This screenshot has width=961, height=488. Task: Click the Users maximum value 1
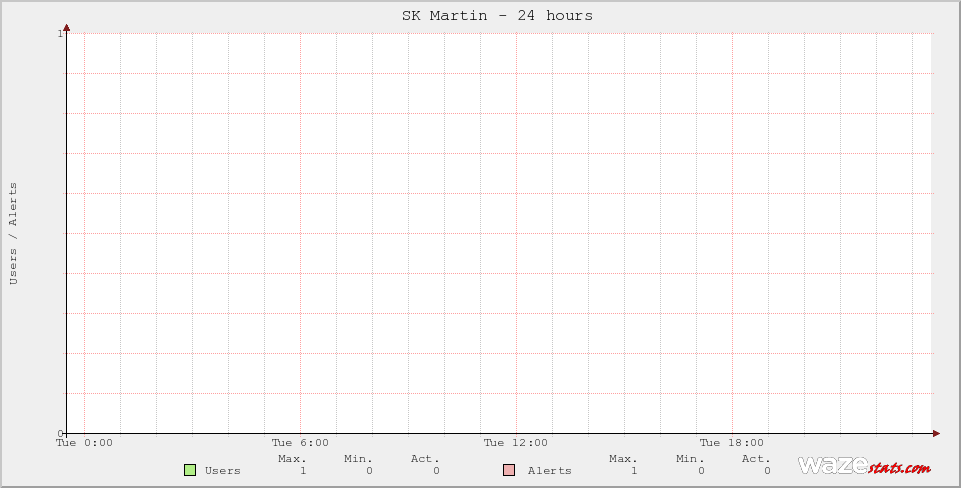coord(303,471)
